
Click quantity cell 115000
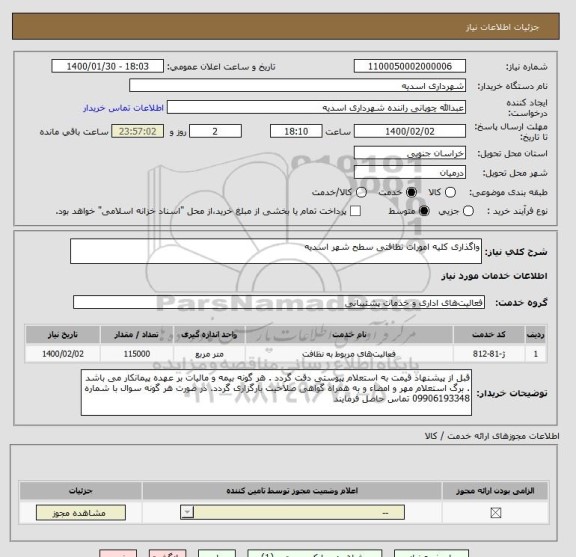click(137, 354)
